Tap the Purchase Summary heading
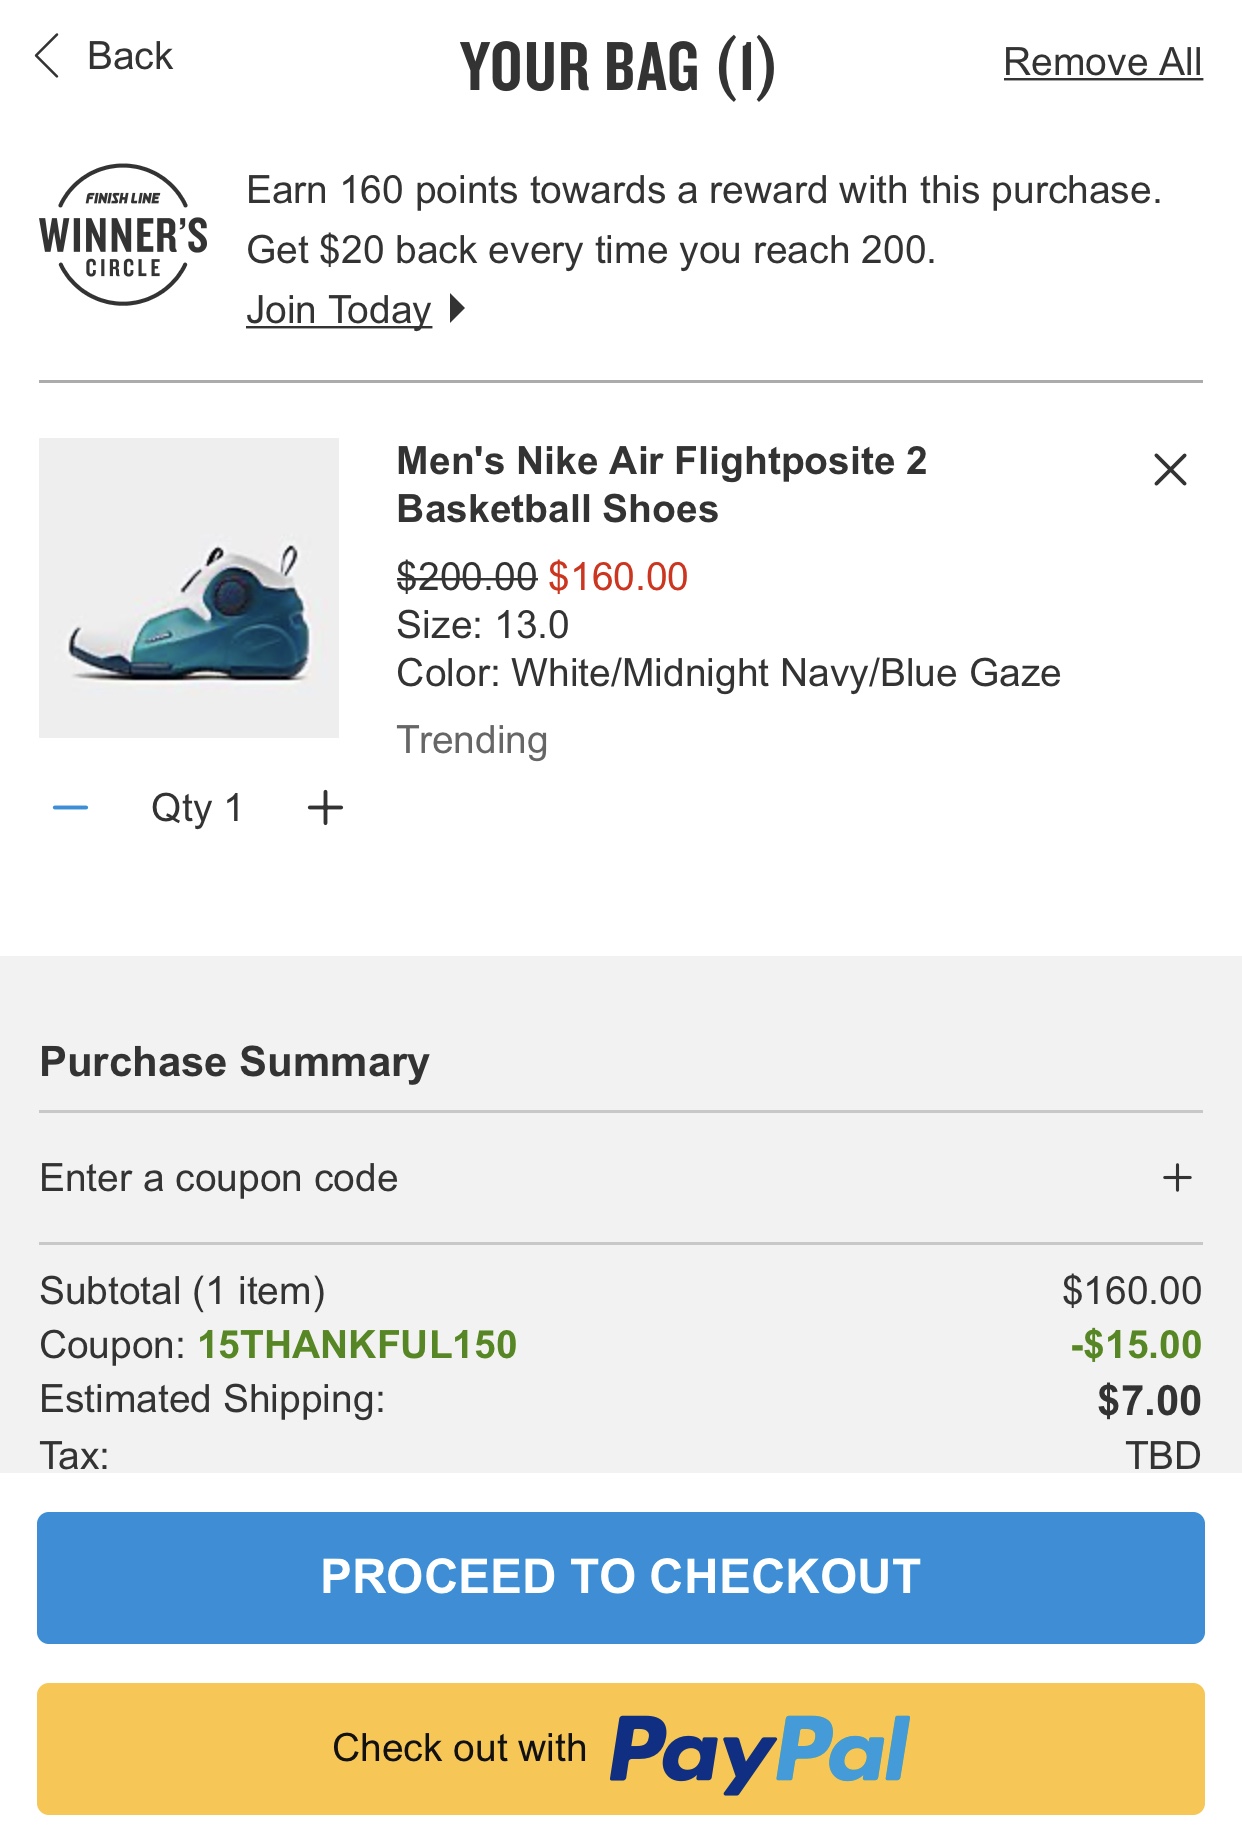 click(x=235, y=1062)
